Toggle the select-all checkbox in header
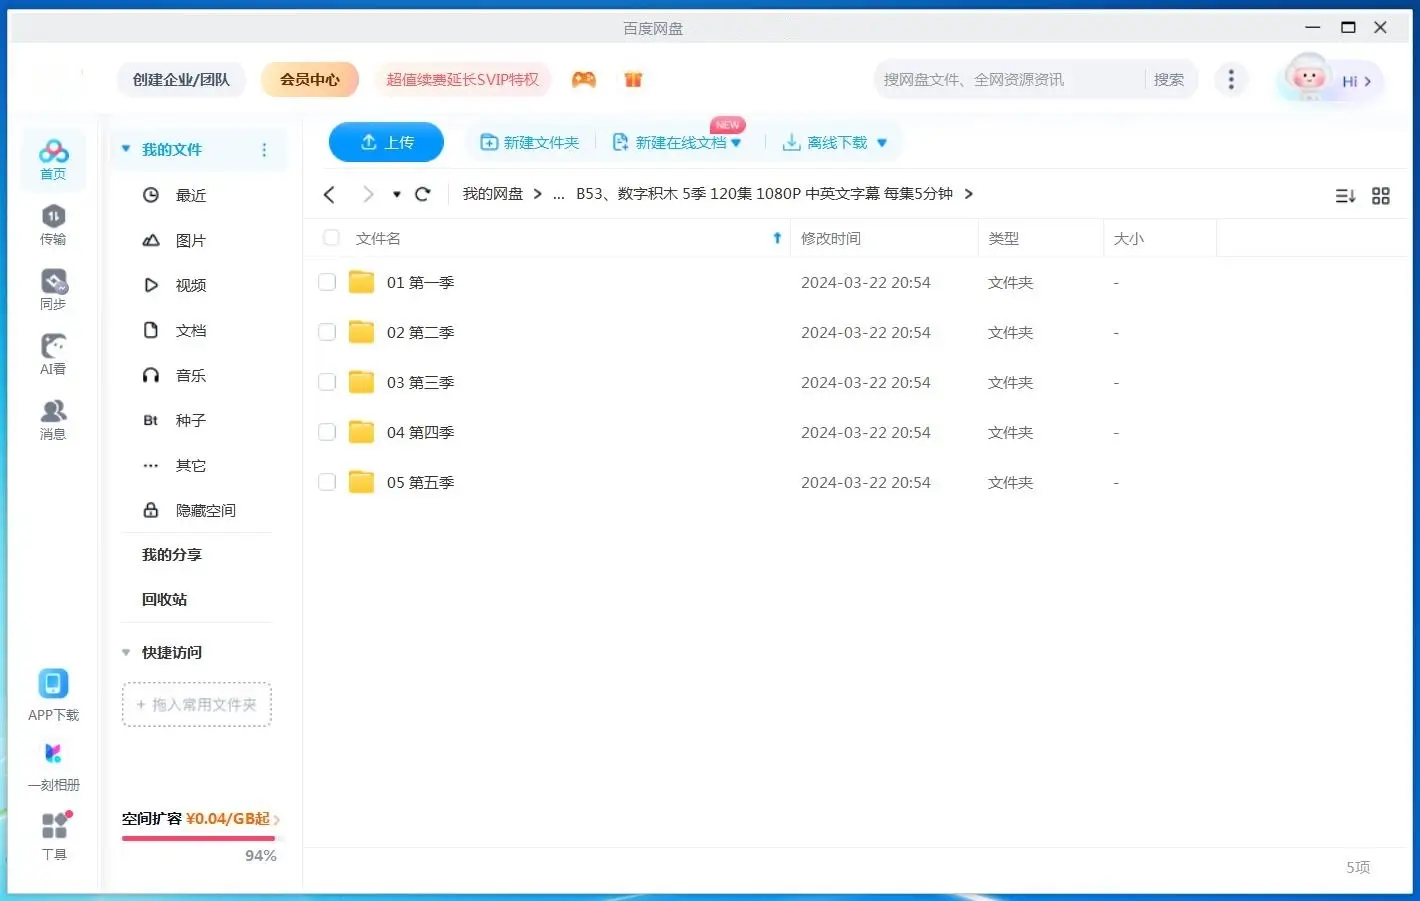This screenshot has height=901, width=1420. (x=331, y=238)
